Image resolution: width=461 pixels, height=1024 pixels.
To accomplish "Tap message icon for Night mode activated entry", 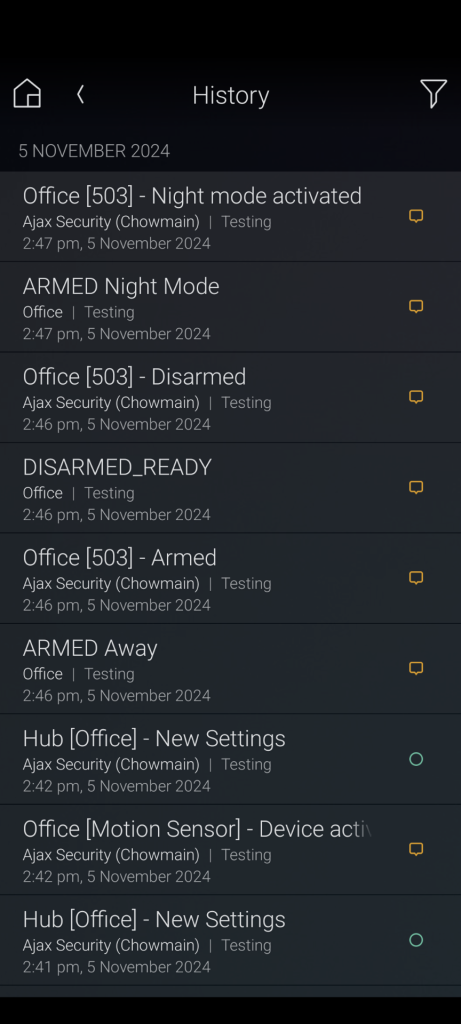I will click(x=416, y=216).
